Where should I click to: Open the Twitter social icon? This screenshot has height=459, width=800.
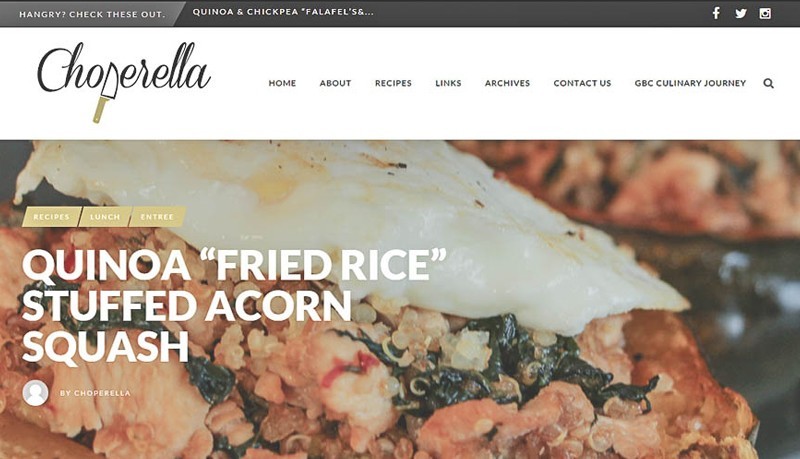pos(741,14)
